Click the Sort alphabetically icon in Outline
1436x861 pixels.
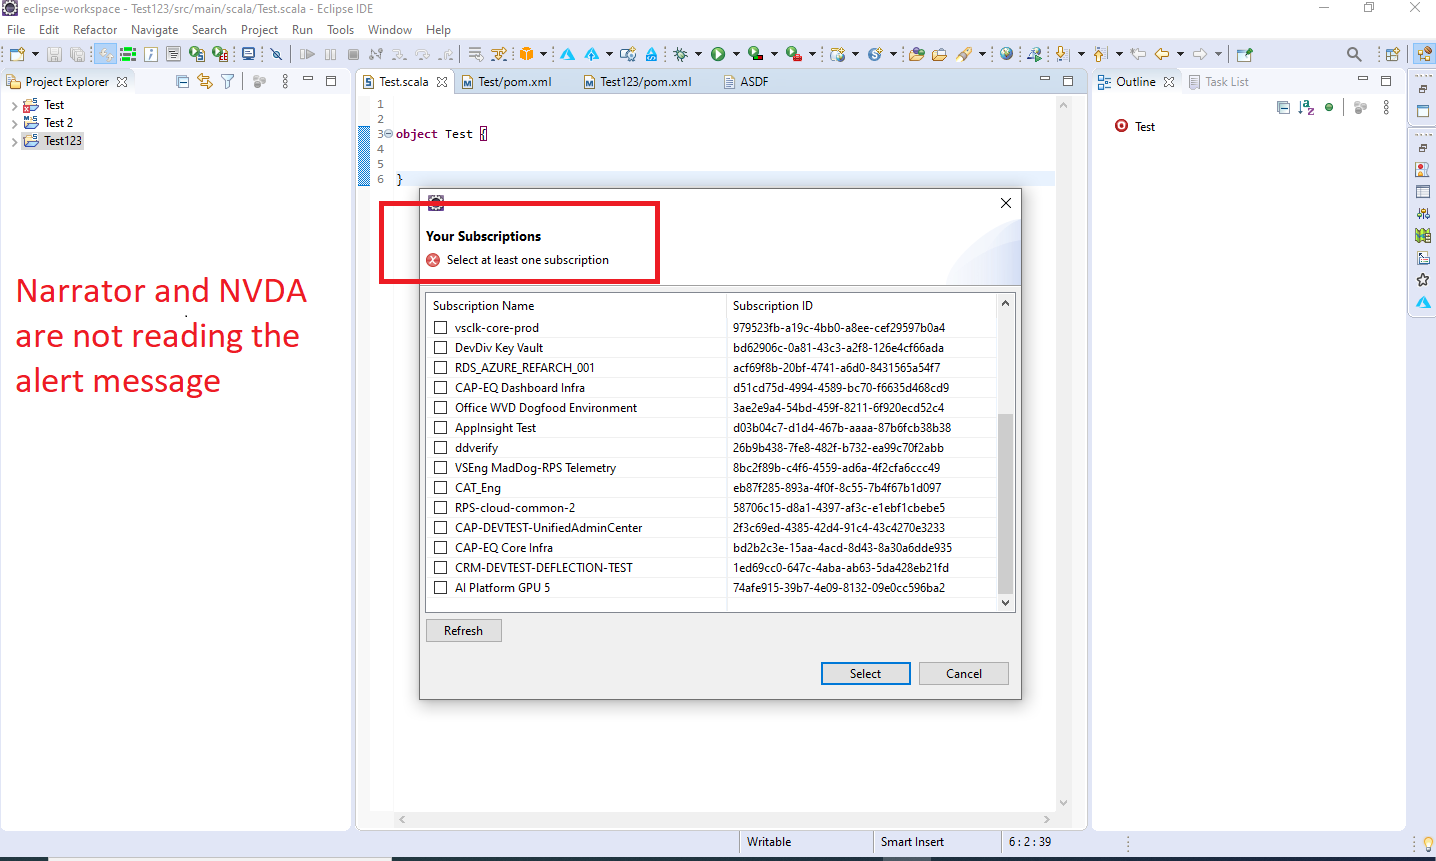[1306, 107]
